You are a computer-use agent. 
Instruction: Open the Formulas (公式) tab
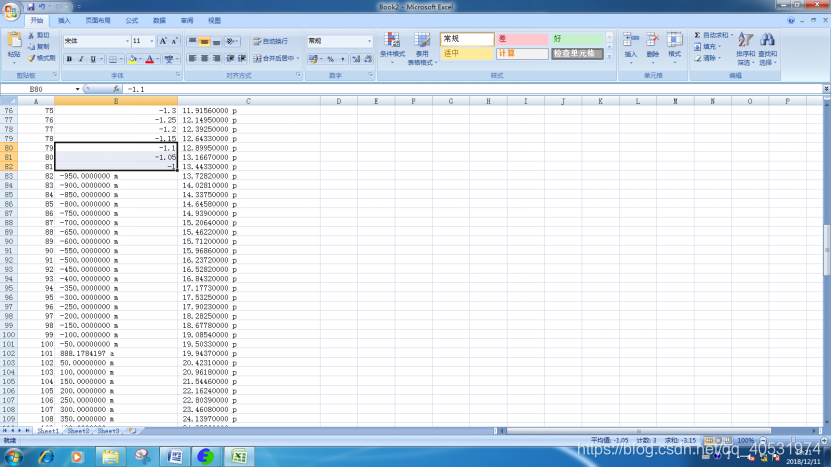point(132,21)
